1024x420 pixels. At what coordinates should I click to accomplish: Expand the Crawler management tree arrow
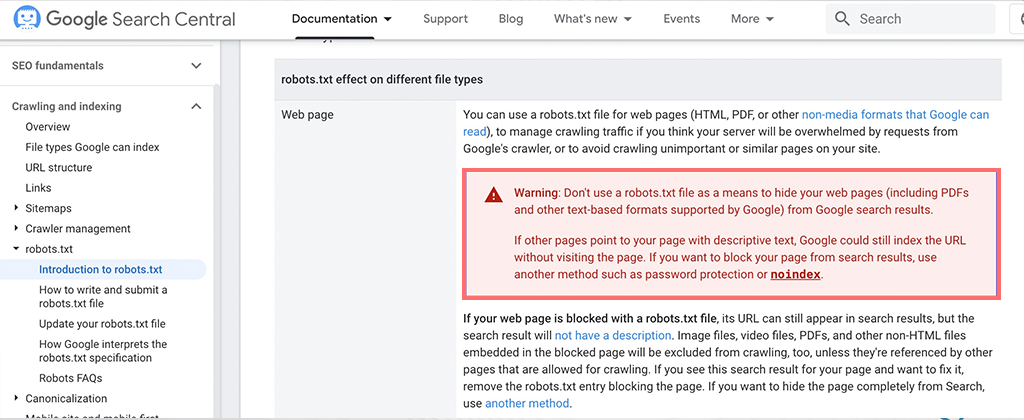click(x=16, y=229)
